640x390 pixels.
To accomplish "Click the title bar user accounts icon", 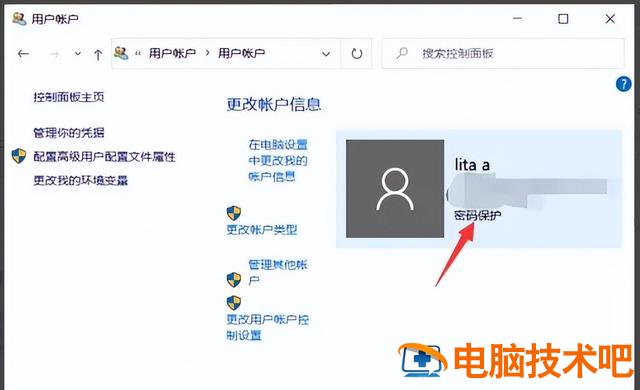I will [19, 19].
